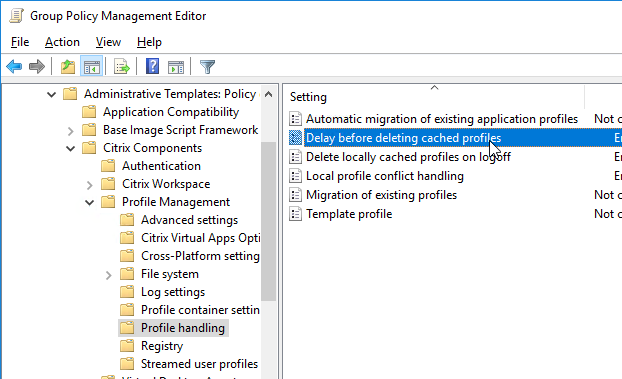Screen dimensions: 622x379
Task: Open the Action menu
Action: [62, 42]
